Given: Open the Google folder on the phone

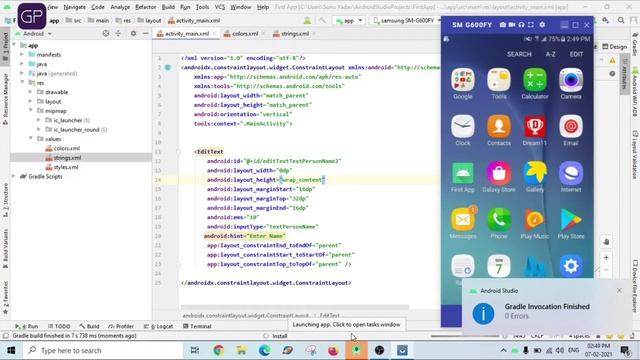Looking at the screenshot, I should pos(462,80).
